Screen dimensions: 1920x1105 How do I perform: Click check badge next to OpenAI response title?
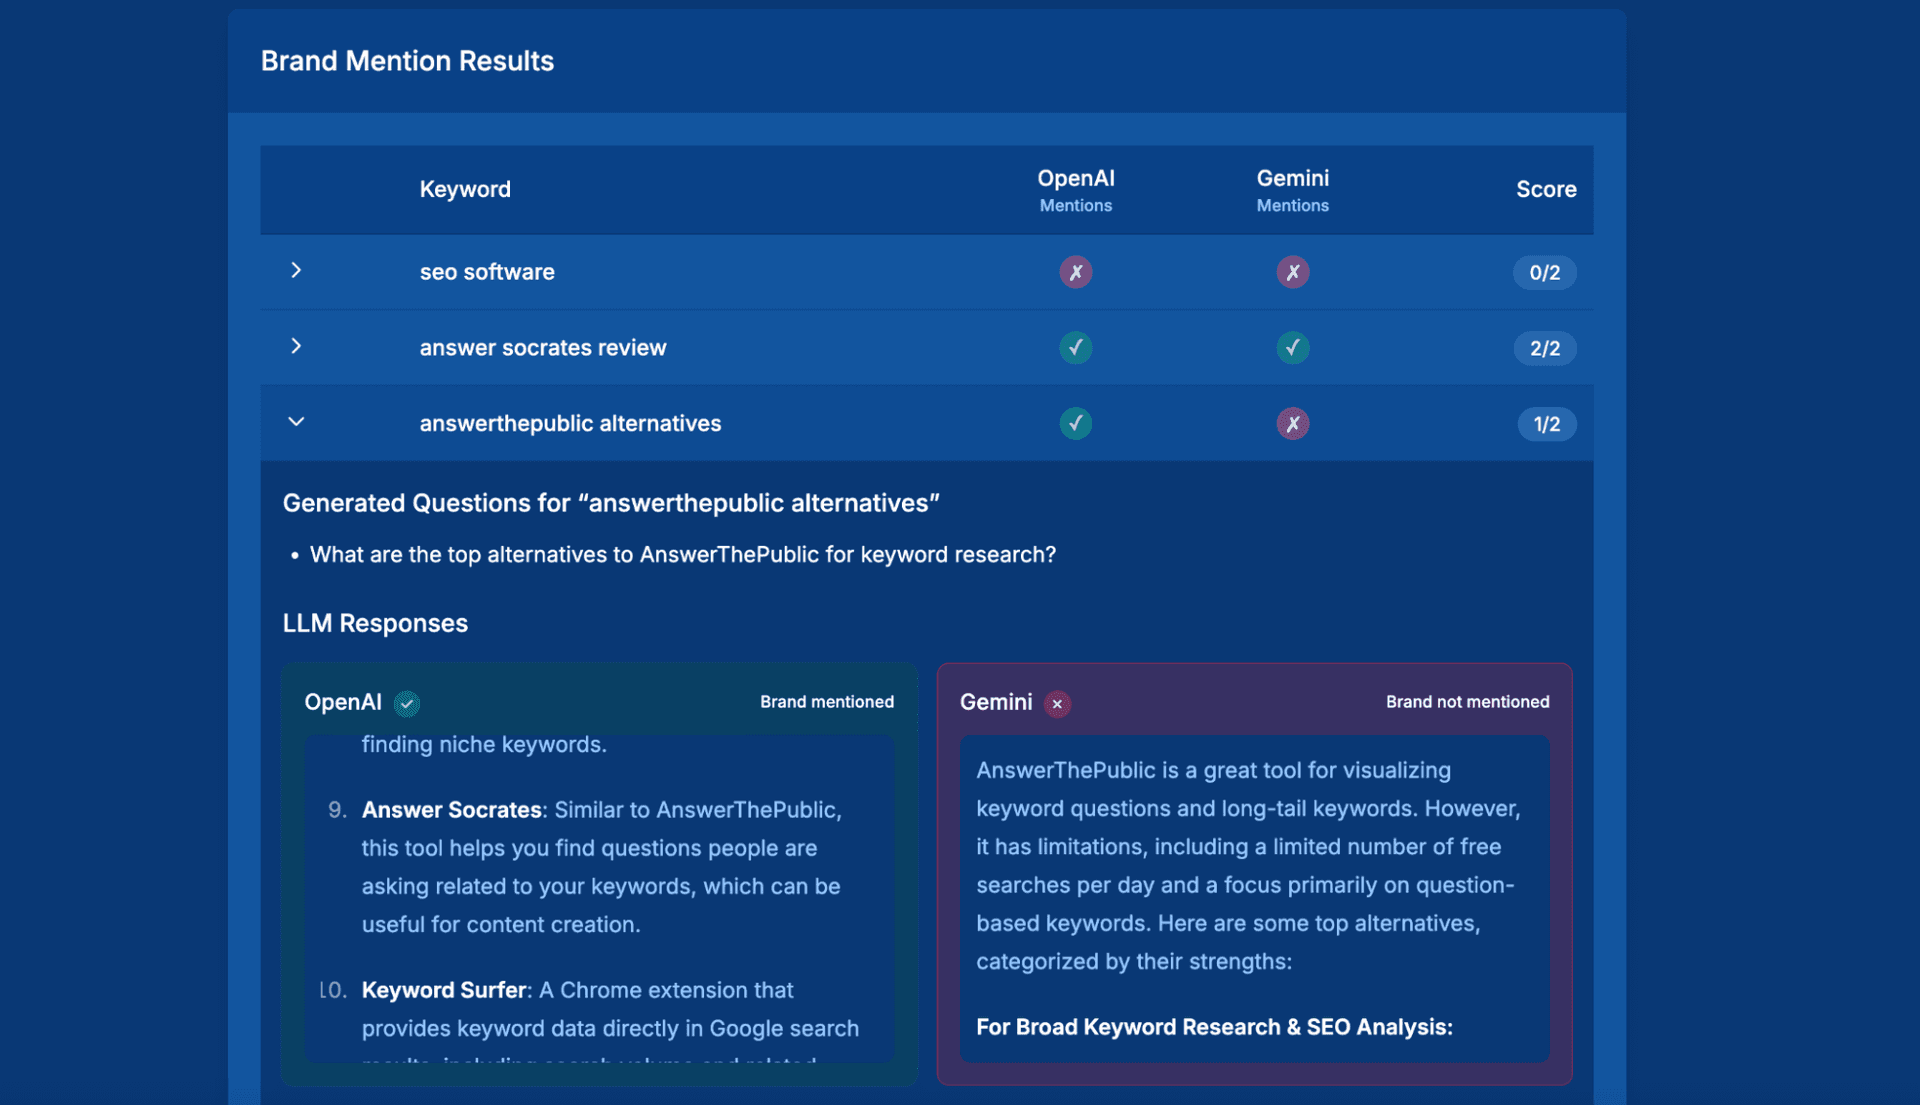tap(406, 704)
